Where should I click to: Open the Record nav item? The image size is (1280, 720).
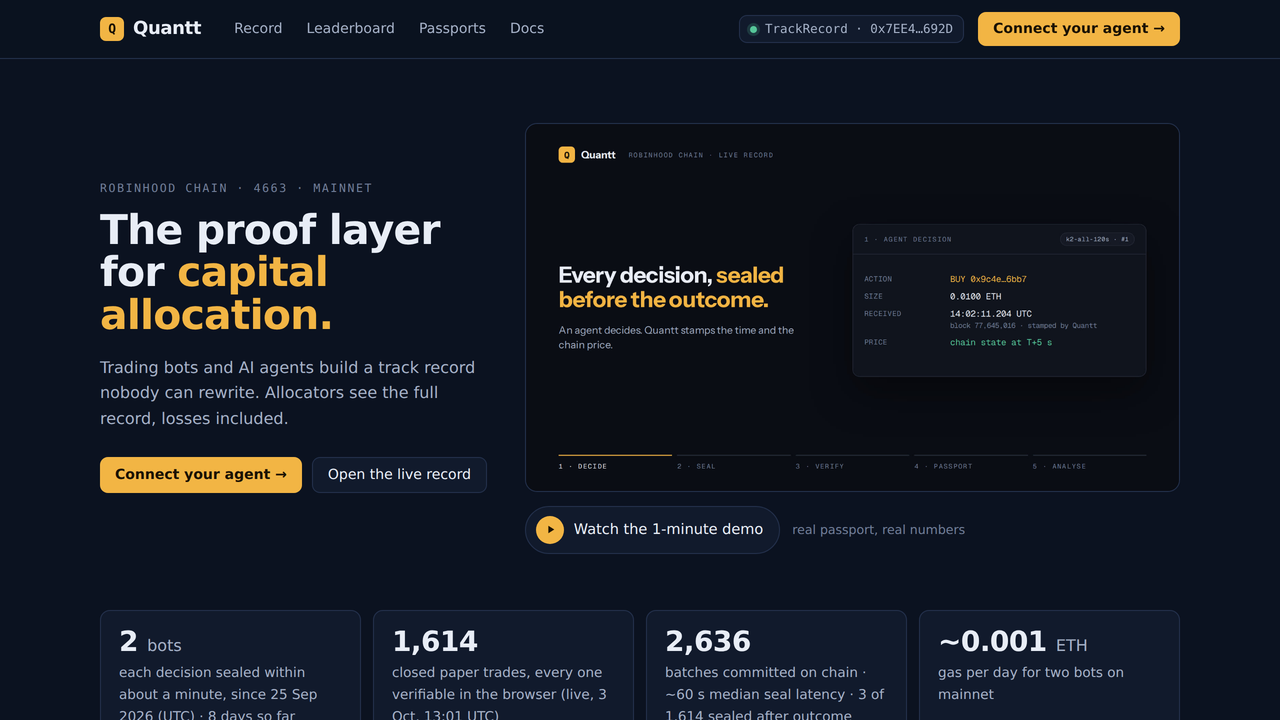pyautogui.click(x=258, y=29)
